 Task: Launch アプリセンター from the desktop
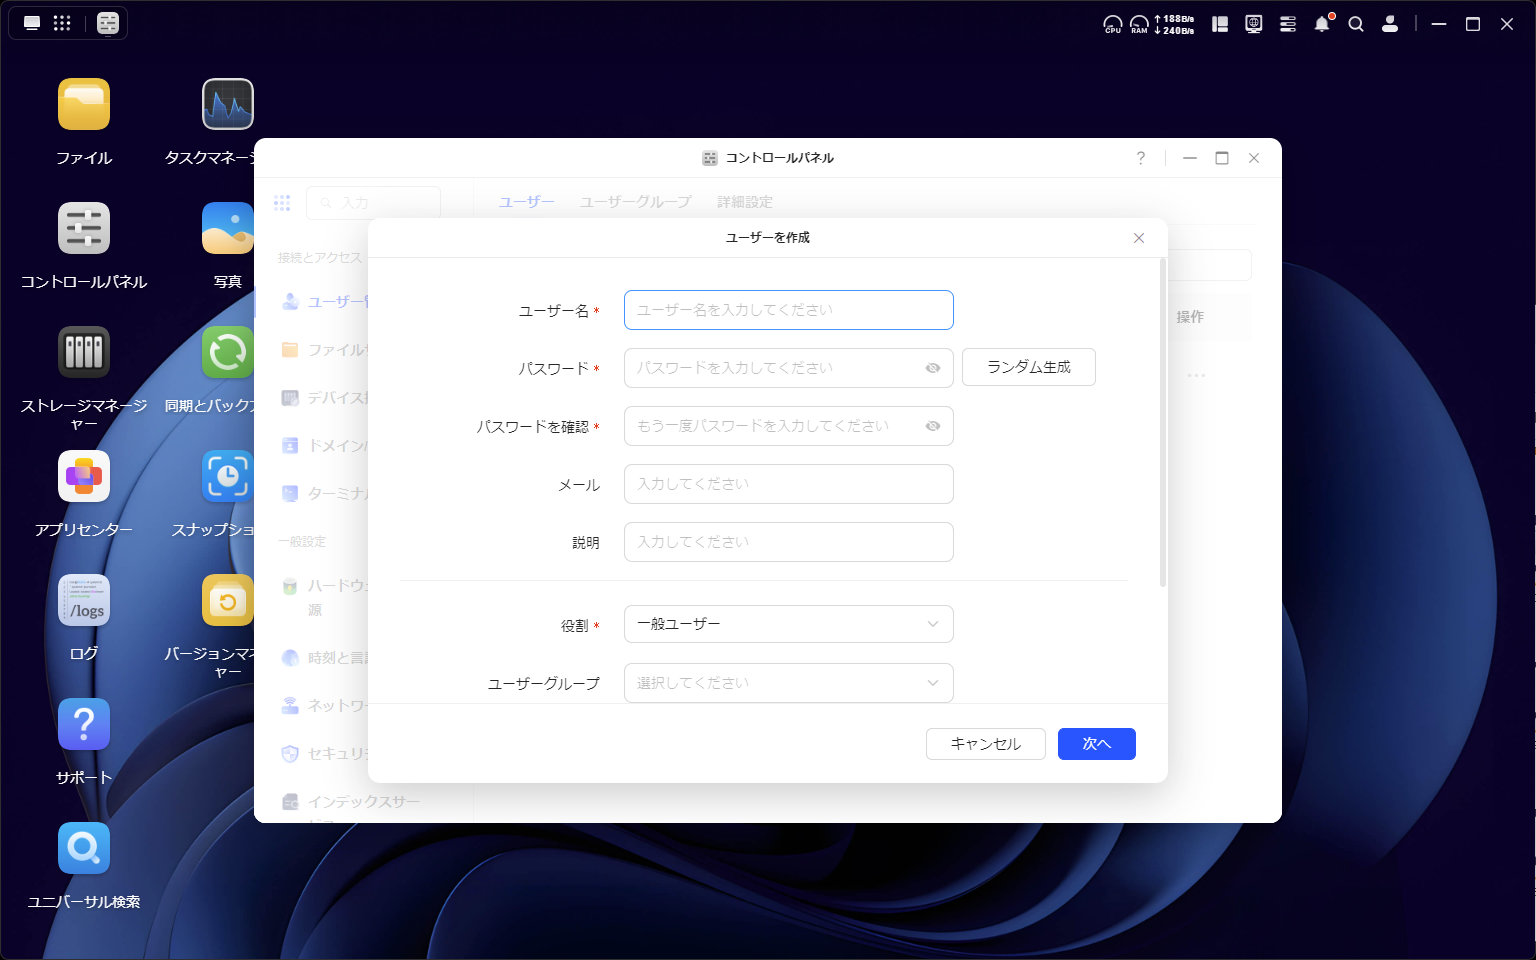[84, 477]
